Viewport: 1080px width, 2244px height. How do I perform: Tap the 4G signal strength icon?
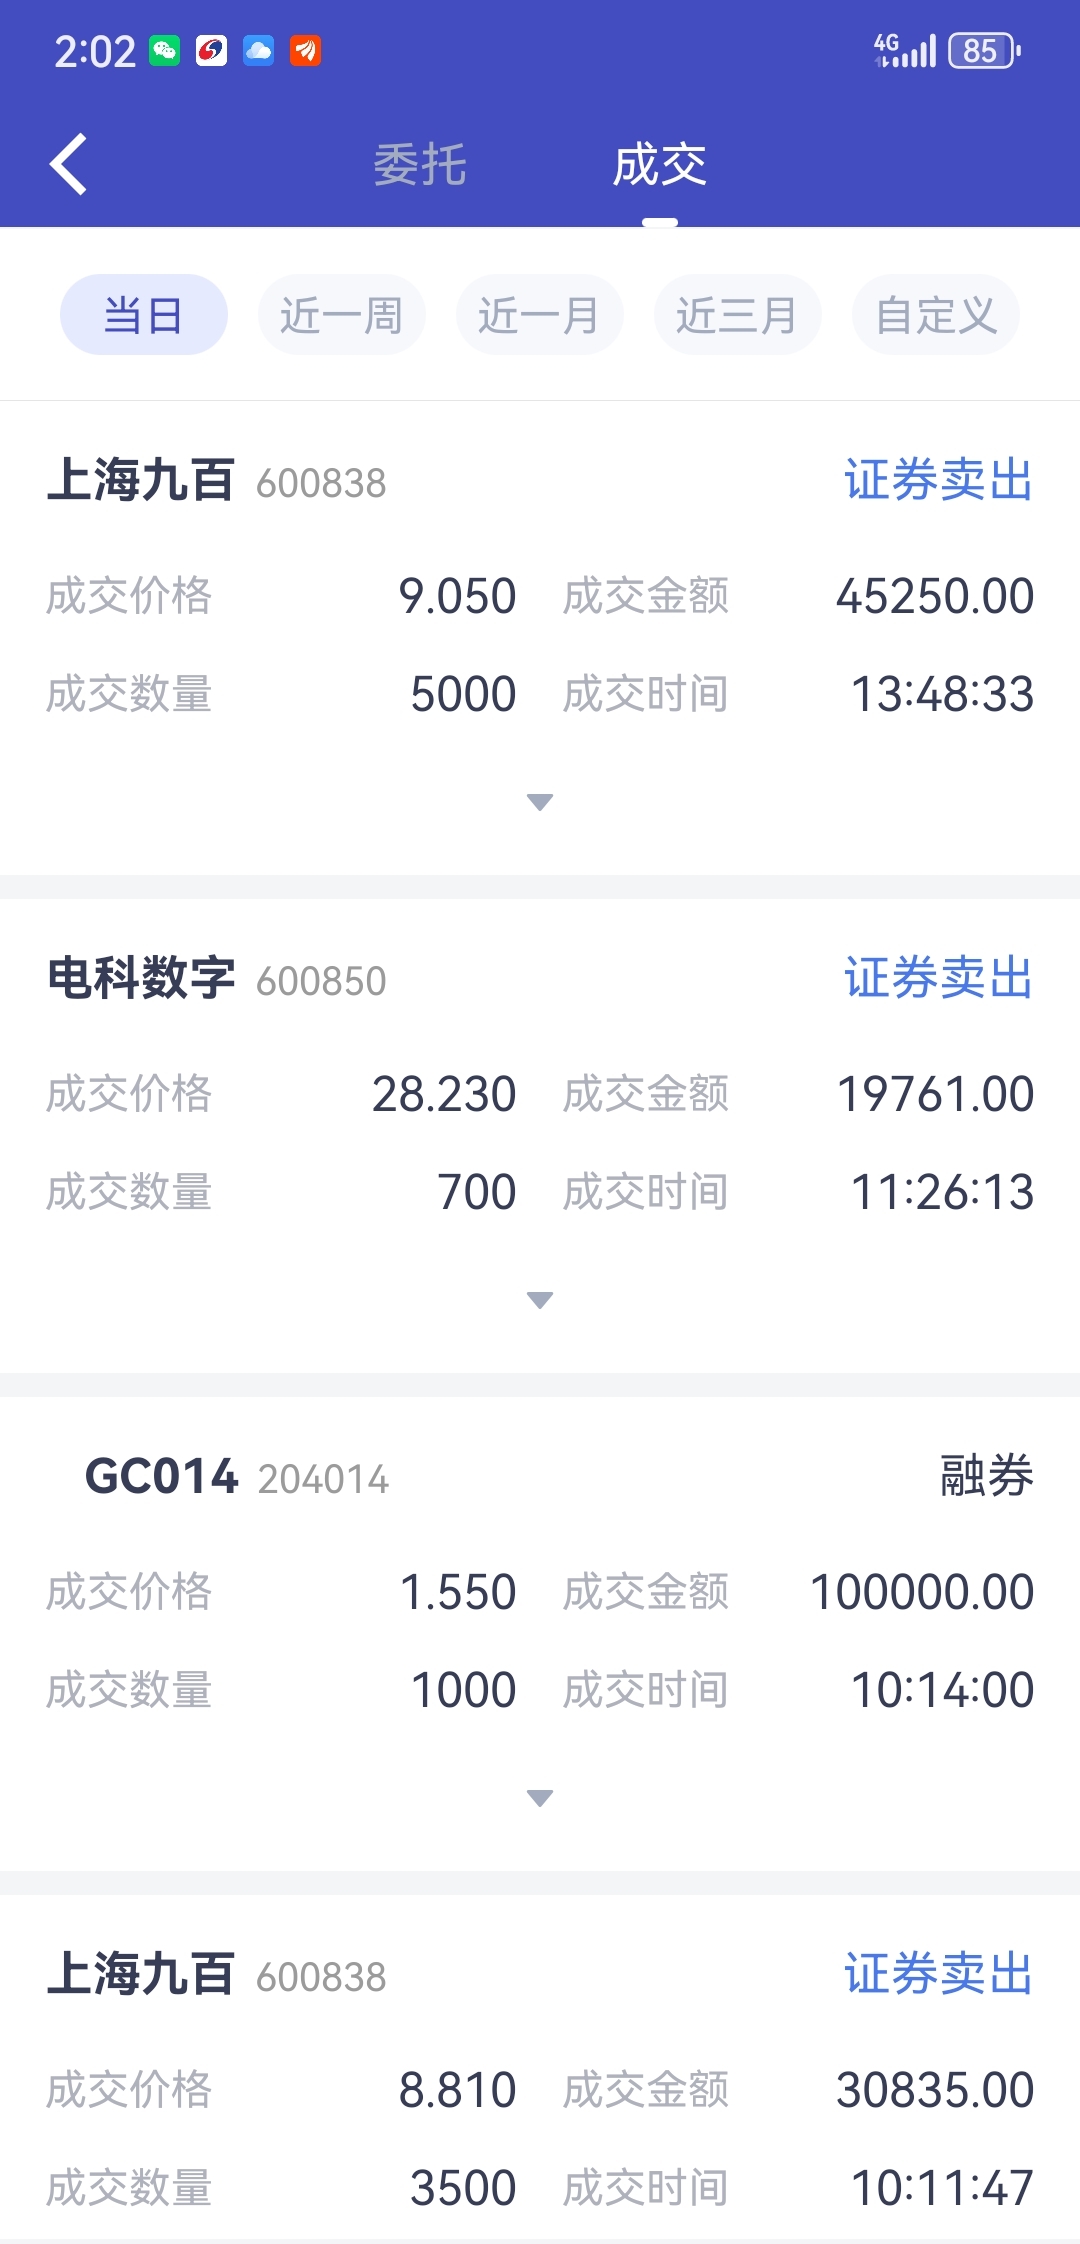pyautogui.click(x=905, y=50)
